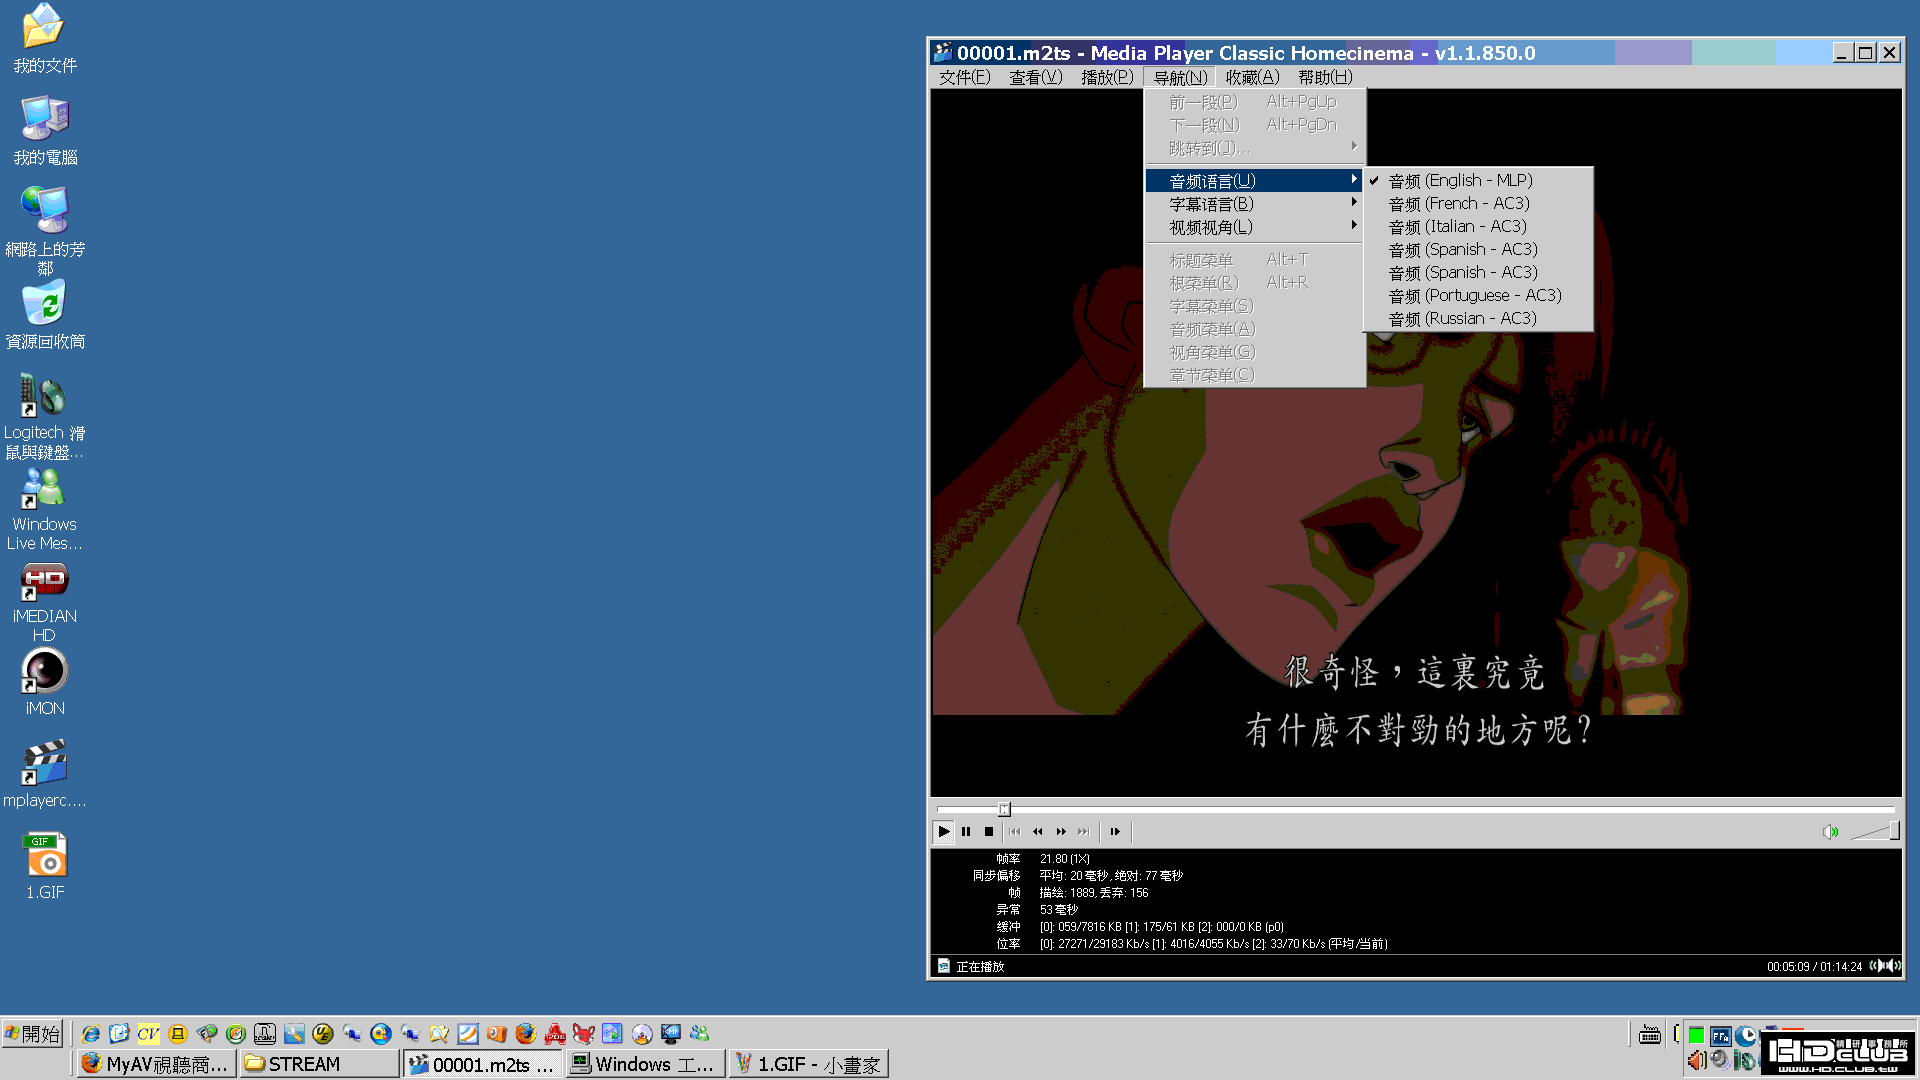Switch to MyAV視聽商 Firefox taskbar window
The width and height of the screenshot is (1920, 1080).
click(x=157, y=1064)
